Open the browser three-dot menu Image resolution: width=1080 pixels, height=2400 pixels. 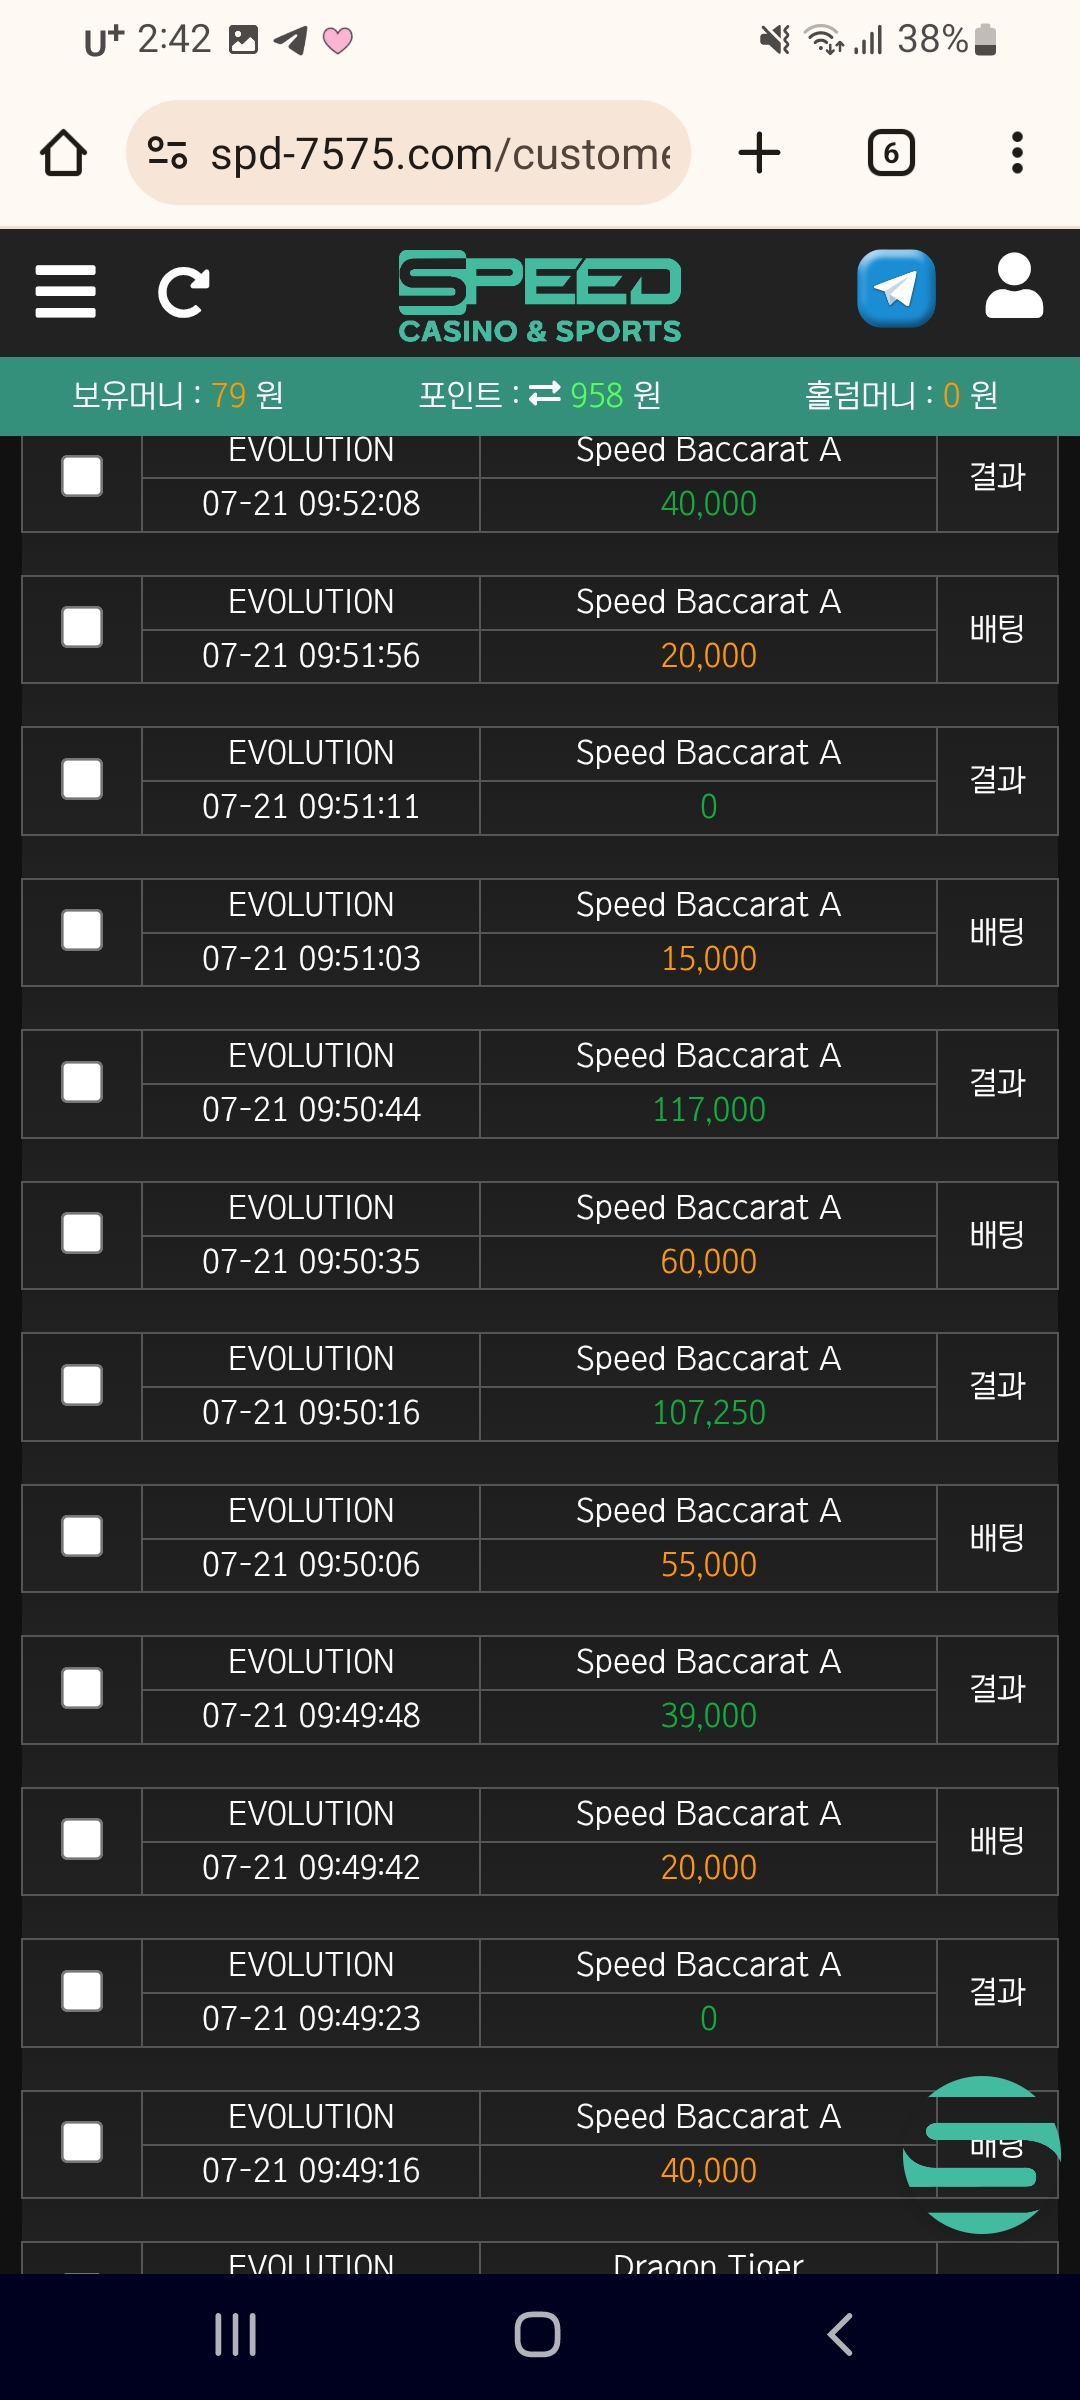coord(1017,153)
